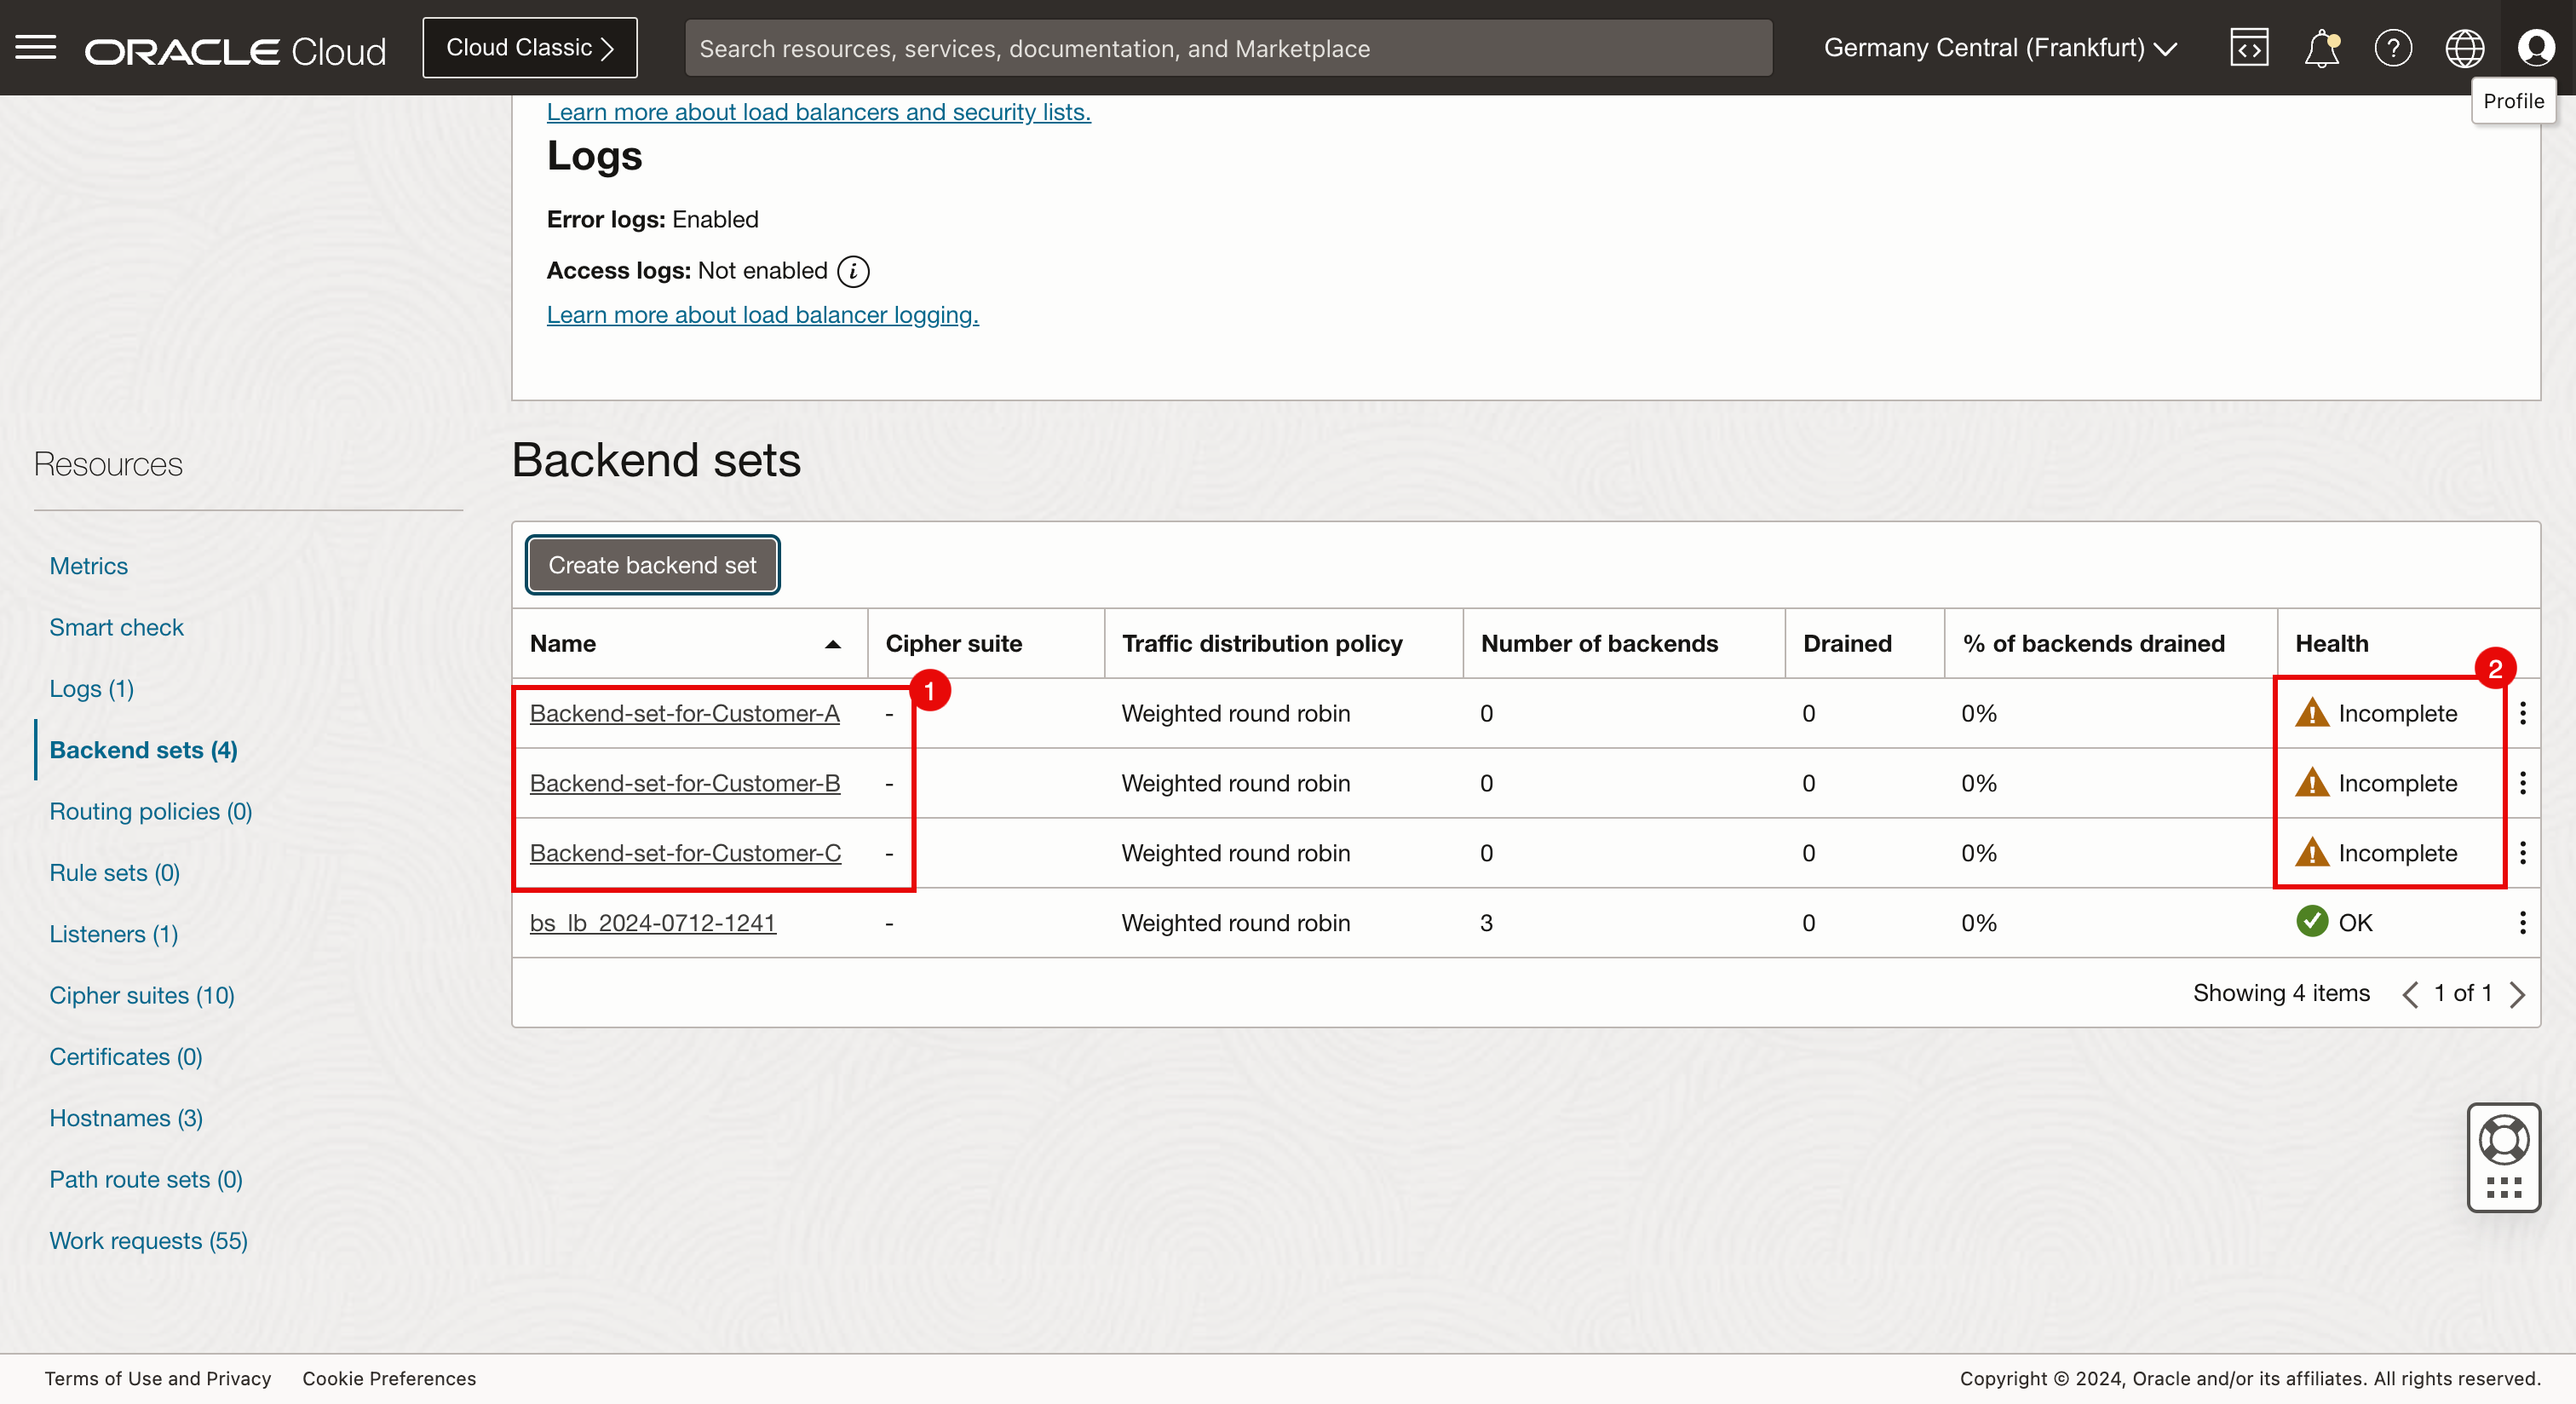2576x1404 pixels.
Task: Expand the Germany Central (Frankfurt) region dropdown
Action: tap(2000, 48)
